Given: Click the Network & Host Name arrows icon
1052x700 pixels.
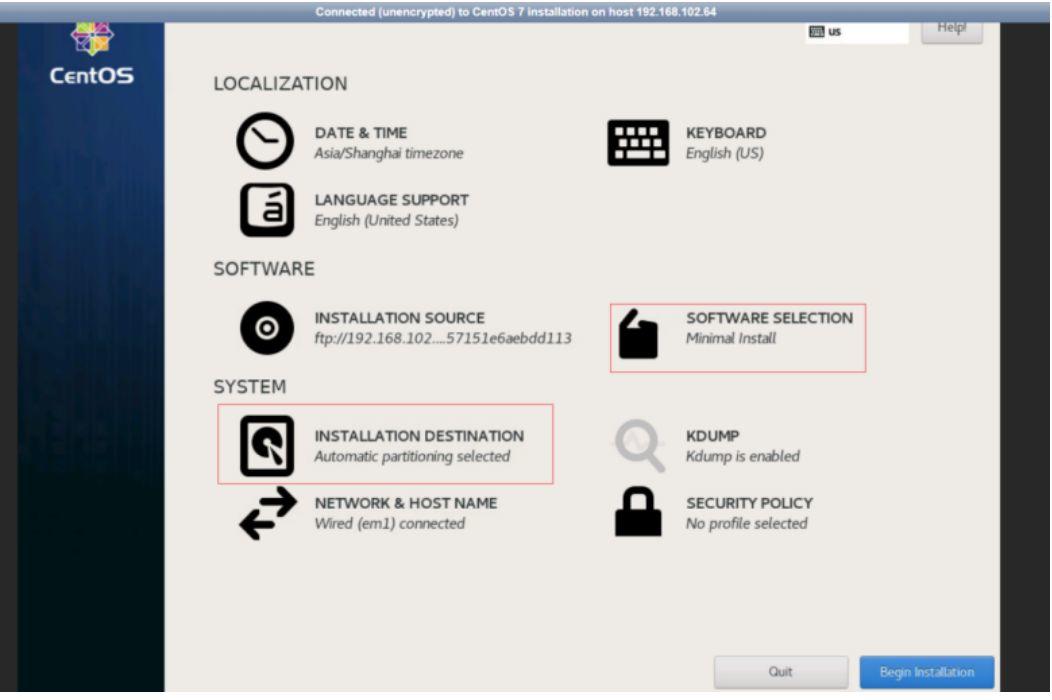Looking at the screenshot, I should click(267, 513).
